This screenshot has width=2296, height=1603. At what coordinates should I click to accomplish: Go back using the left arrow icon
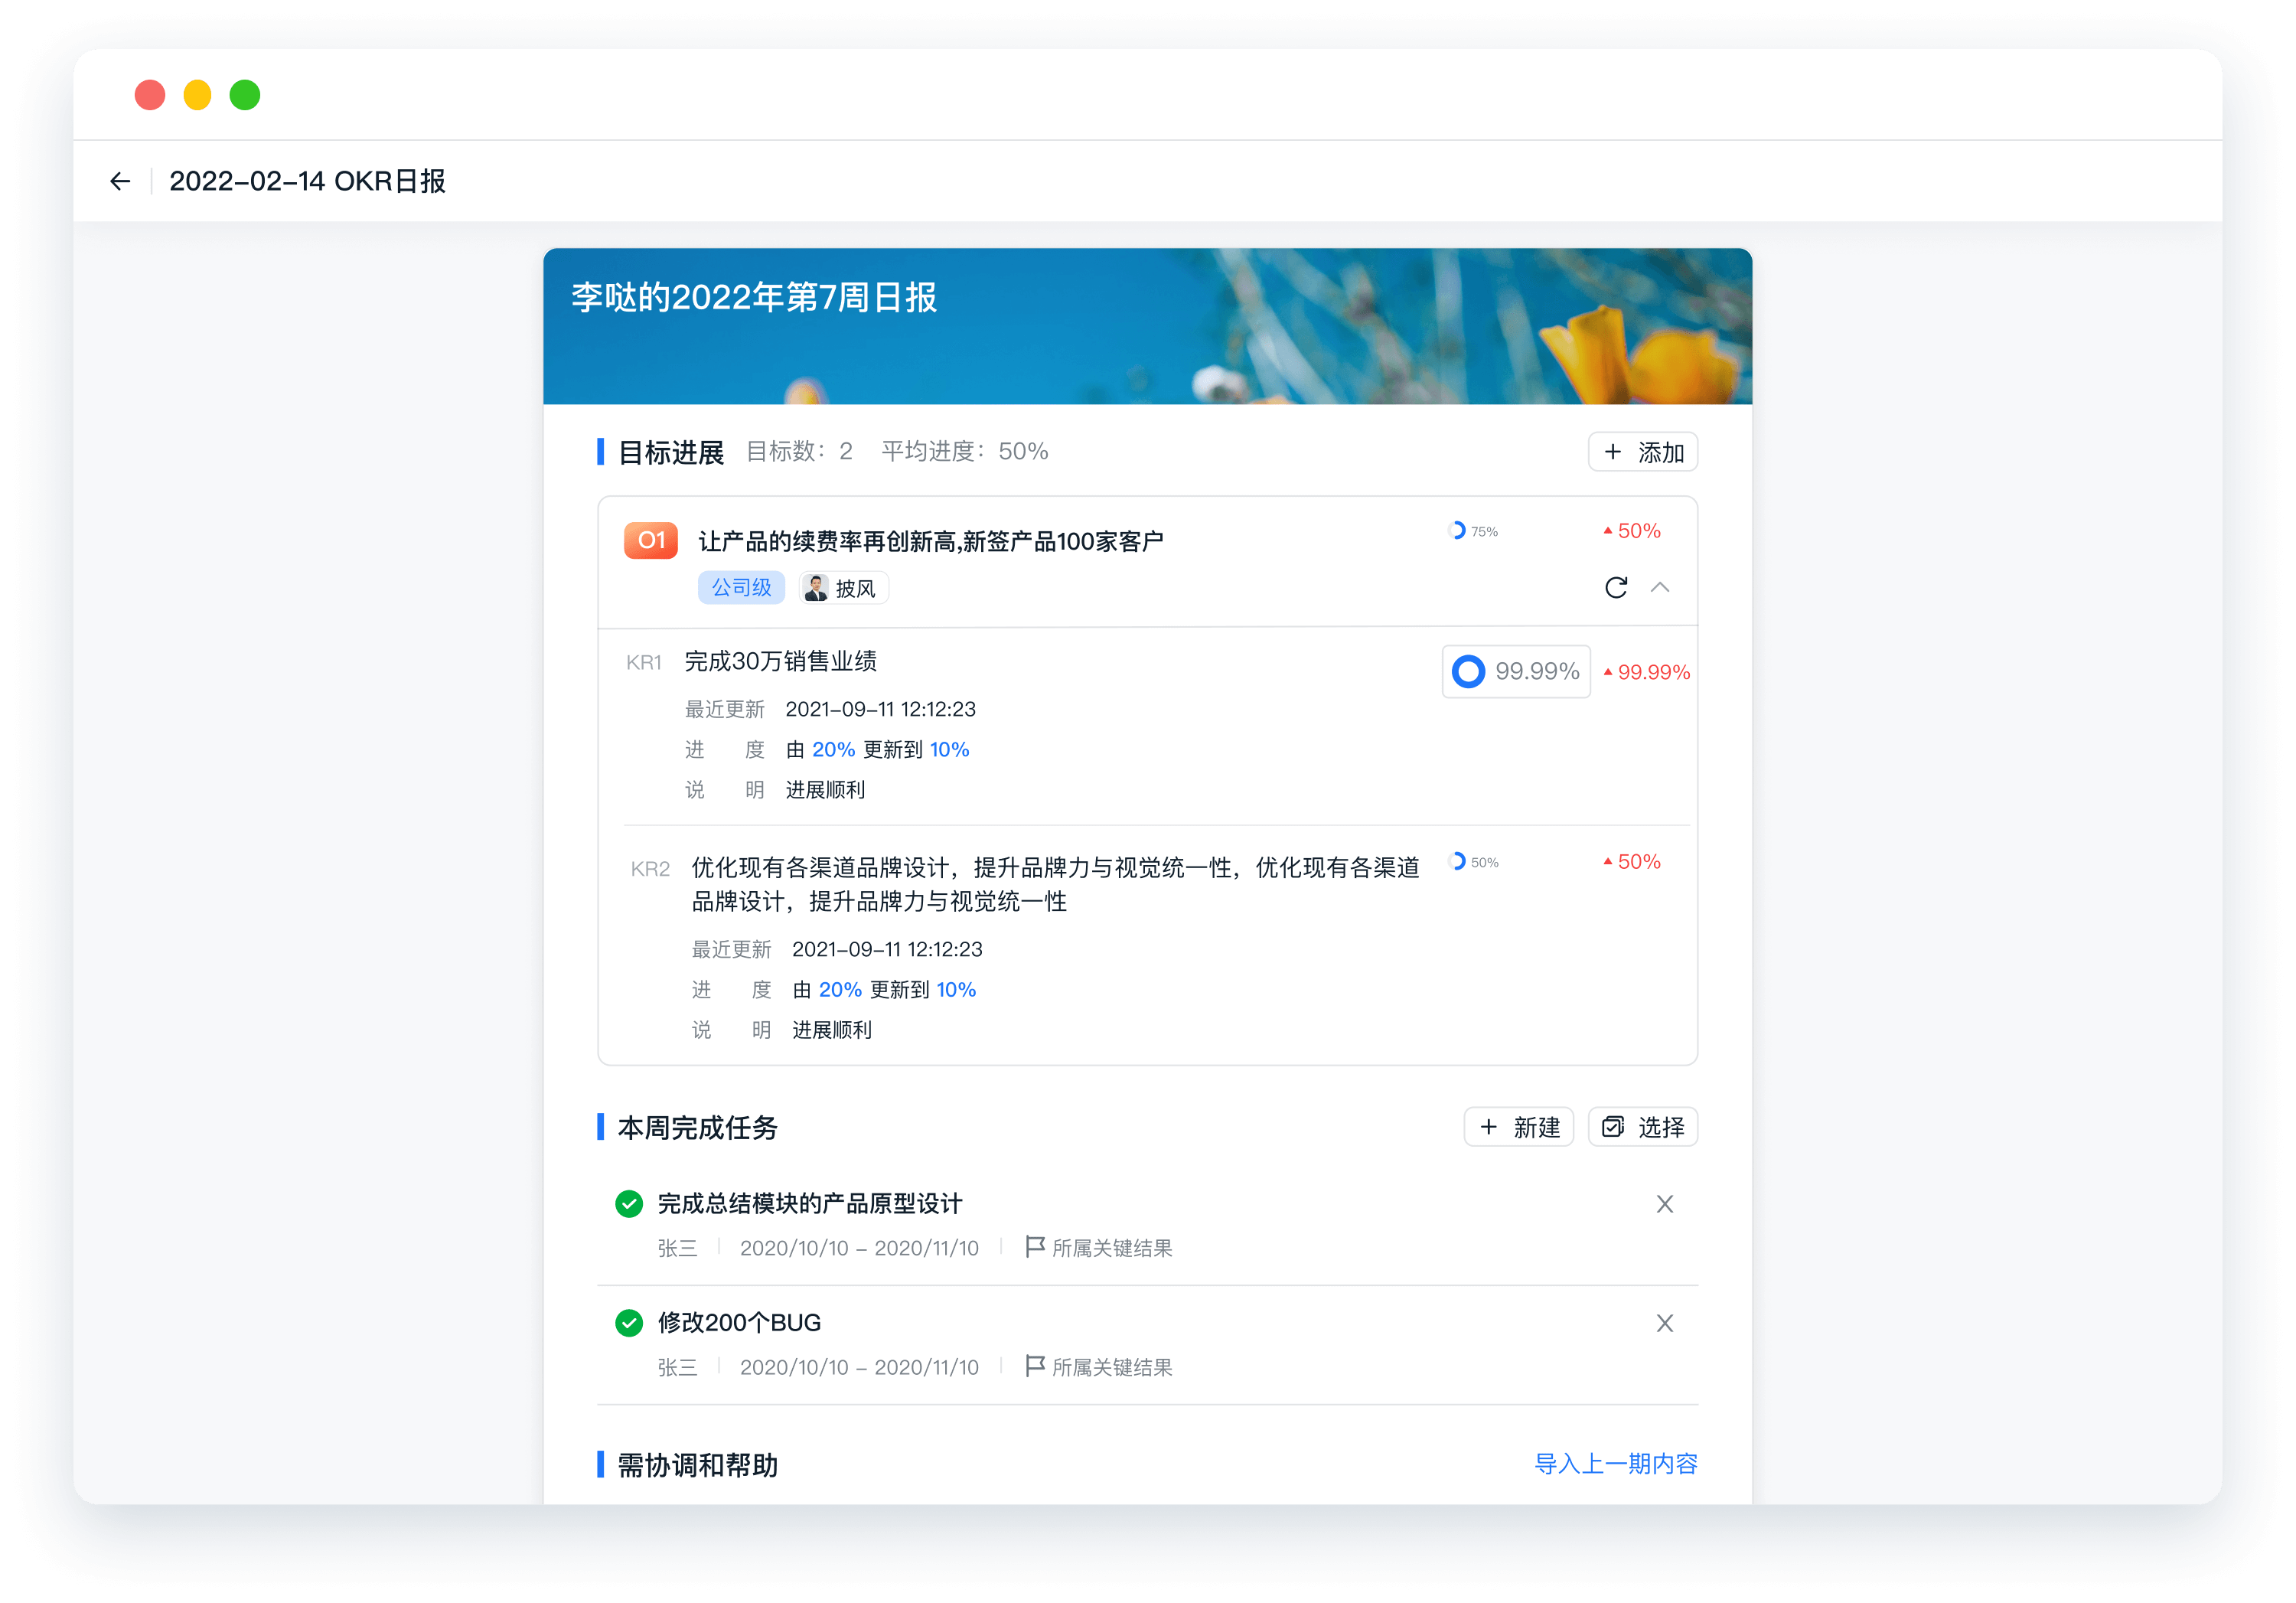coord(120,181)
